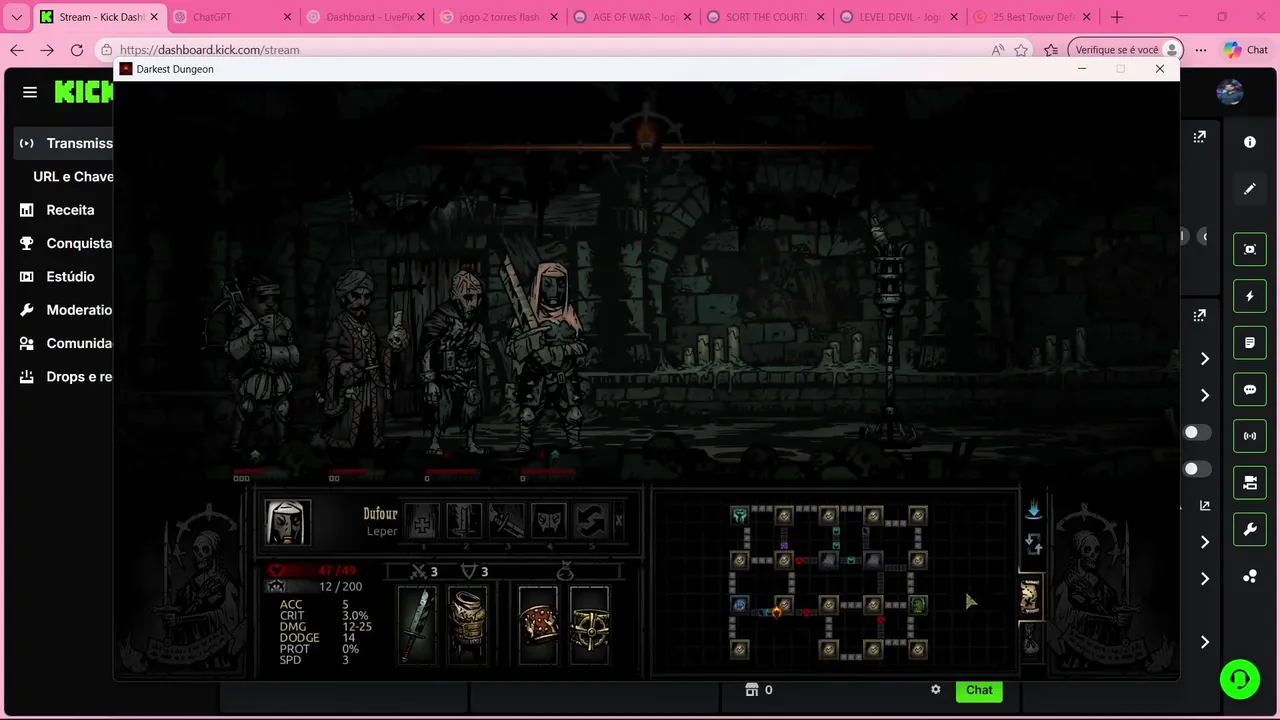The height and width of the screenshot is (720, 1280).
Task: Expand the bottom chevron row in panel
Action: 1205,642
